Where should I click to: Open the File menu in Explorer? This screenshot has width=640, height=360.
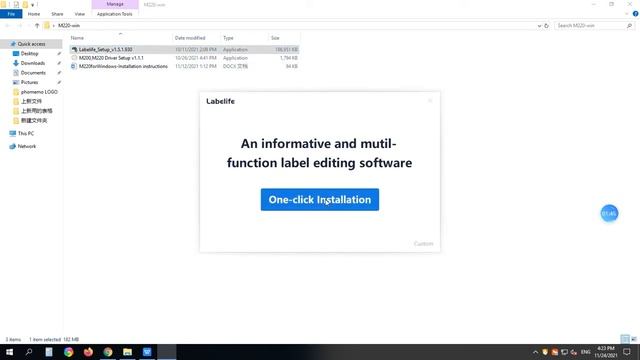[11, 14]
